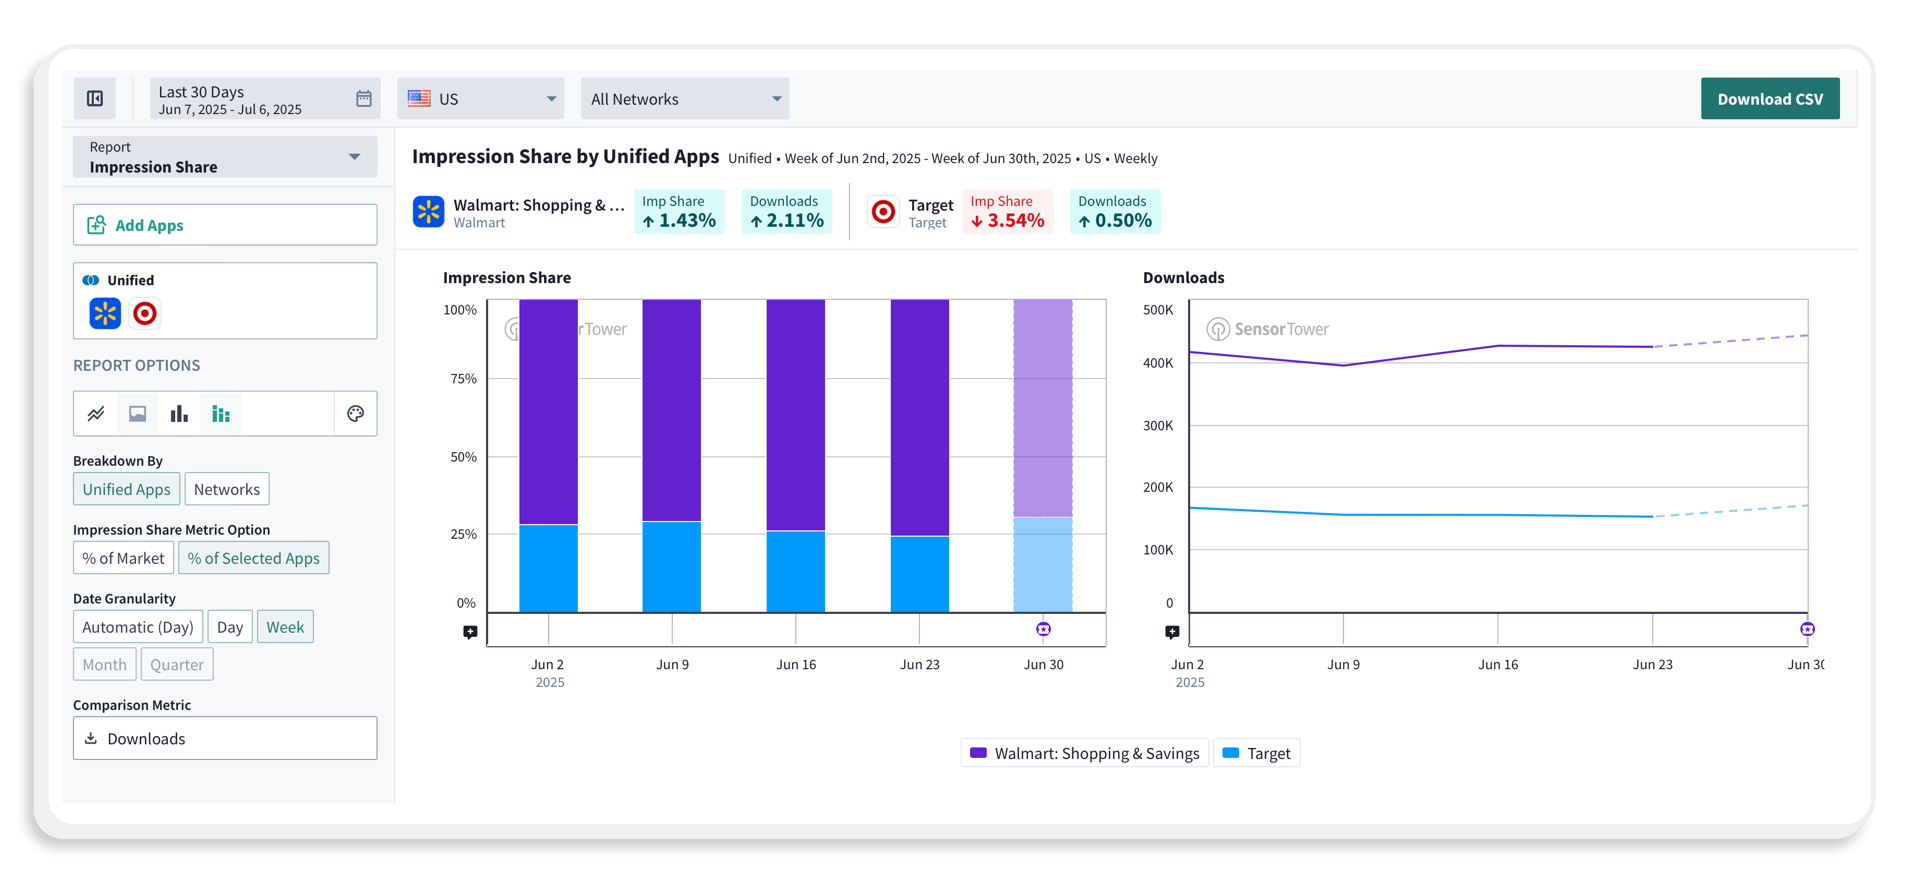Open the Last 30 Days date range
This screenshot has width=1920, height=872.
pos(265,98)
